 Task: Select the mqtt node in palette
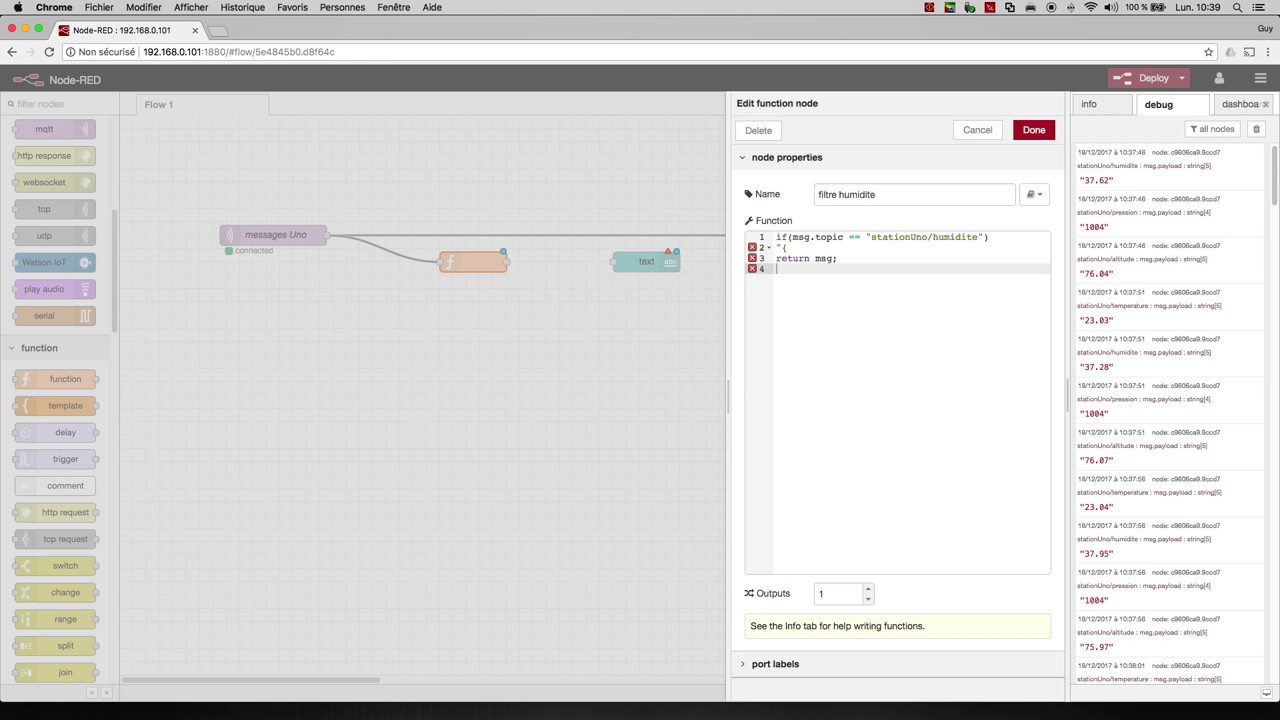[55, 129]
